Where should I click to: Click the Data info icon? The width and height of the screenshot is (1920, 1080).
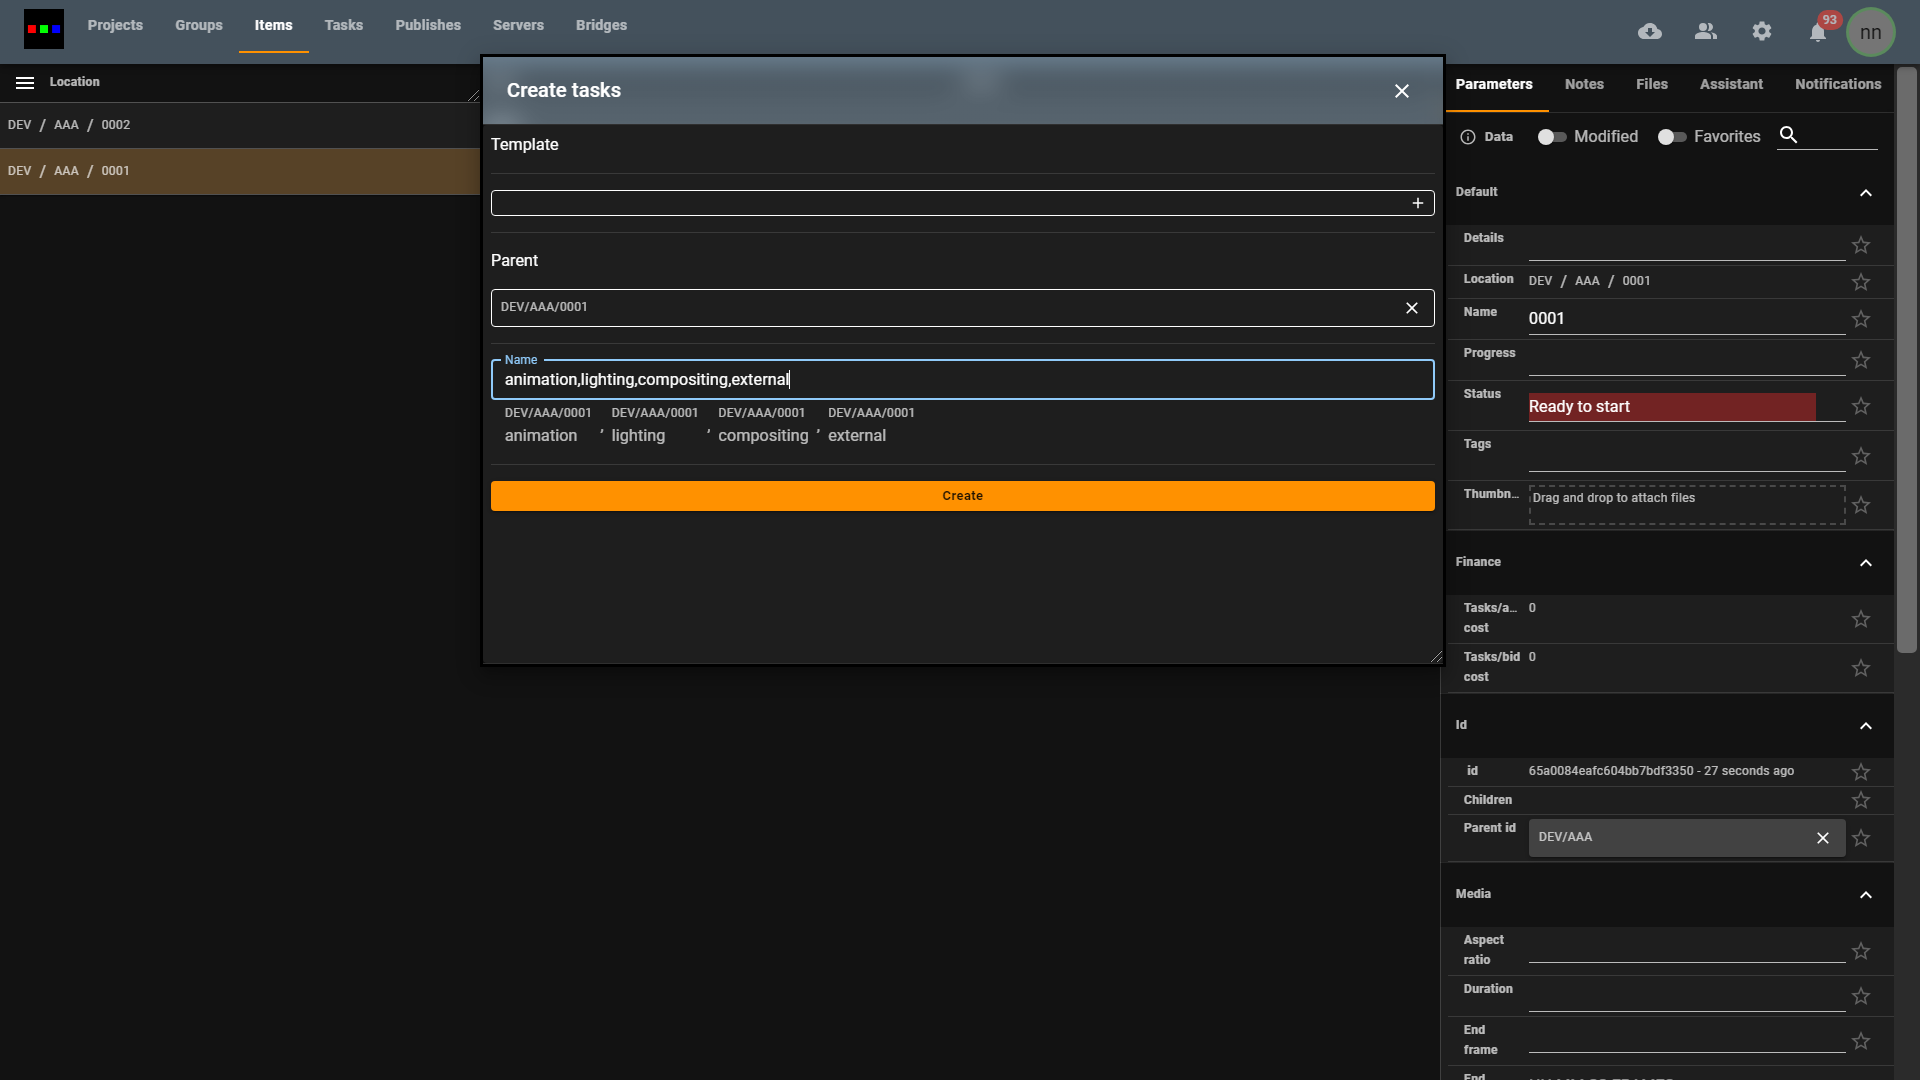coord(1467,137)
